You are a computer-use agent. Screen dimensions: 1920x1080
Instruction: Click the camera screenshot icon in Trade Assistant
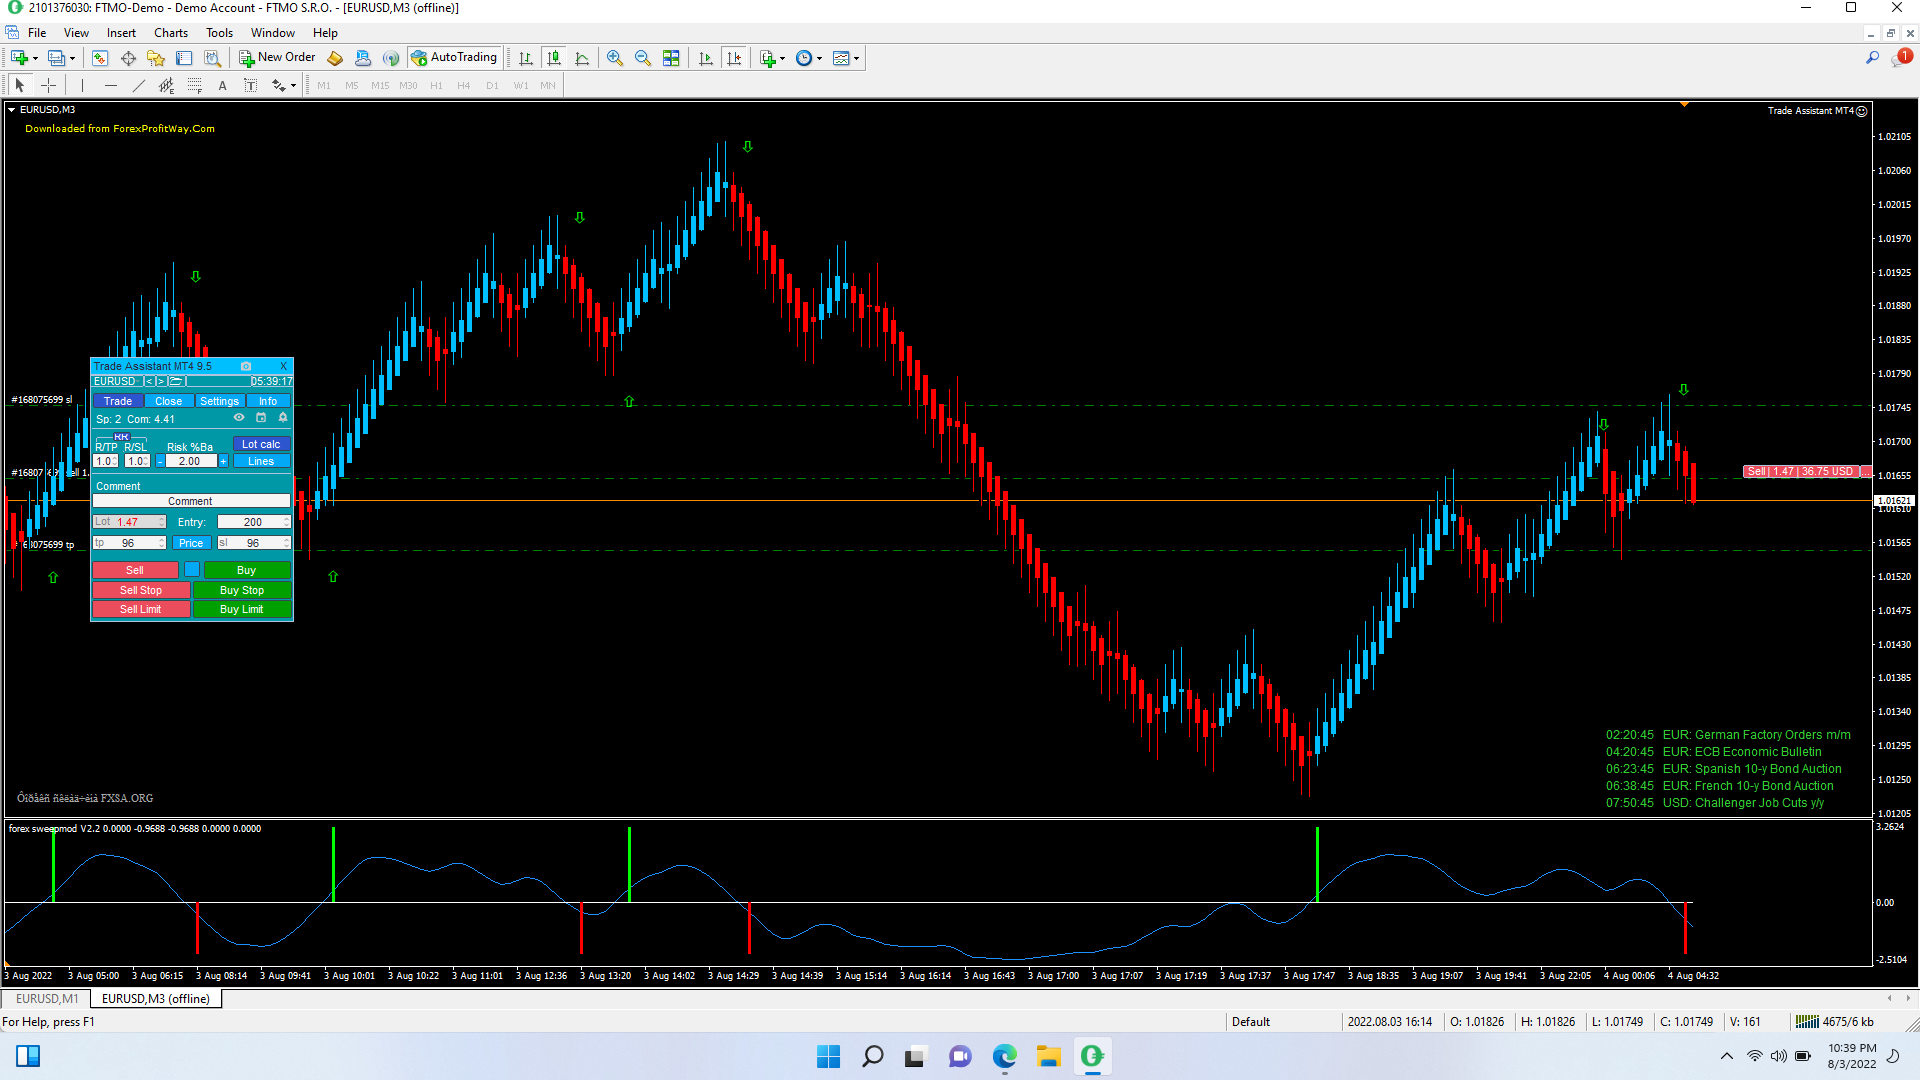pos(246,366)
